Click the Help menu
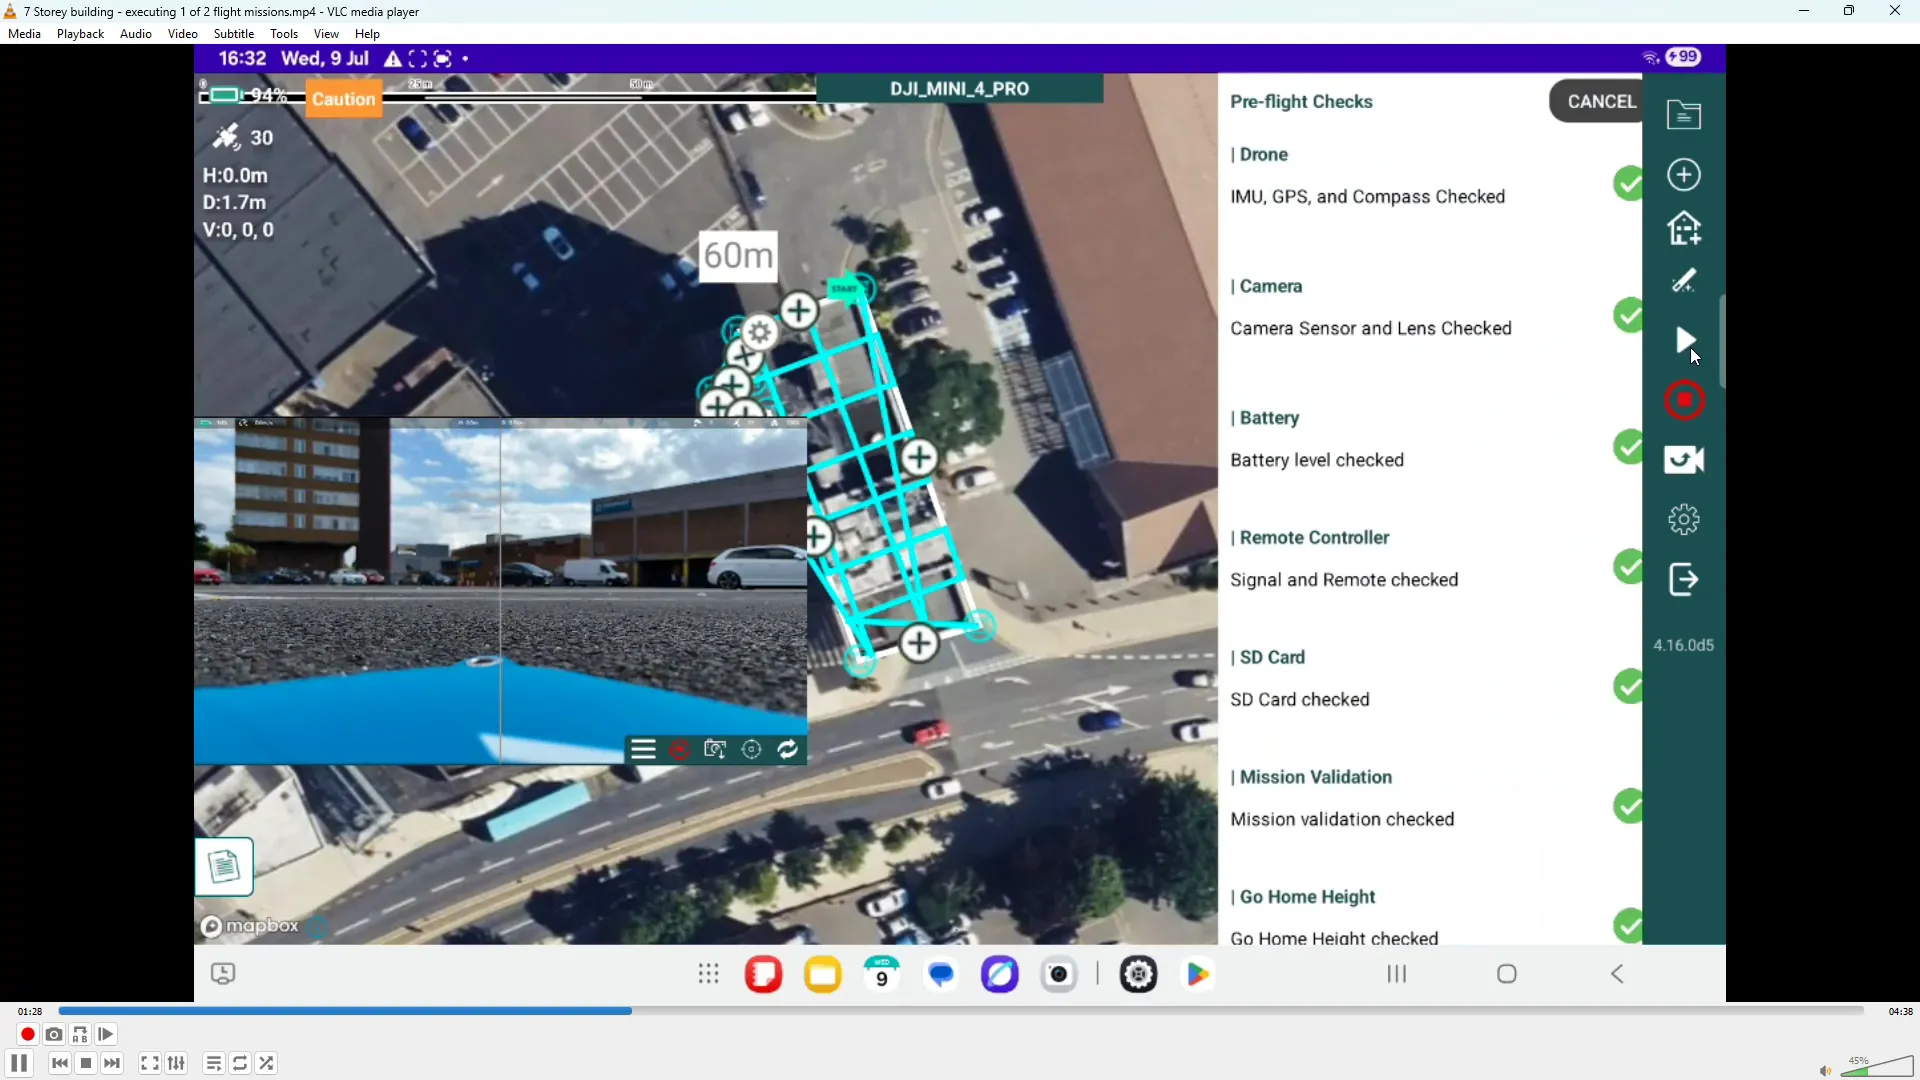 click(367, 34)
